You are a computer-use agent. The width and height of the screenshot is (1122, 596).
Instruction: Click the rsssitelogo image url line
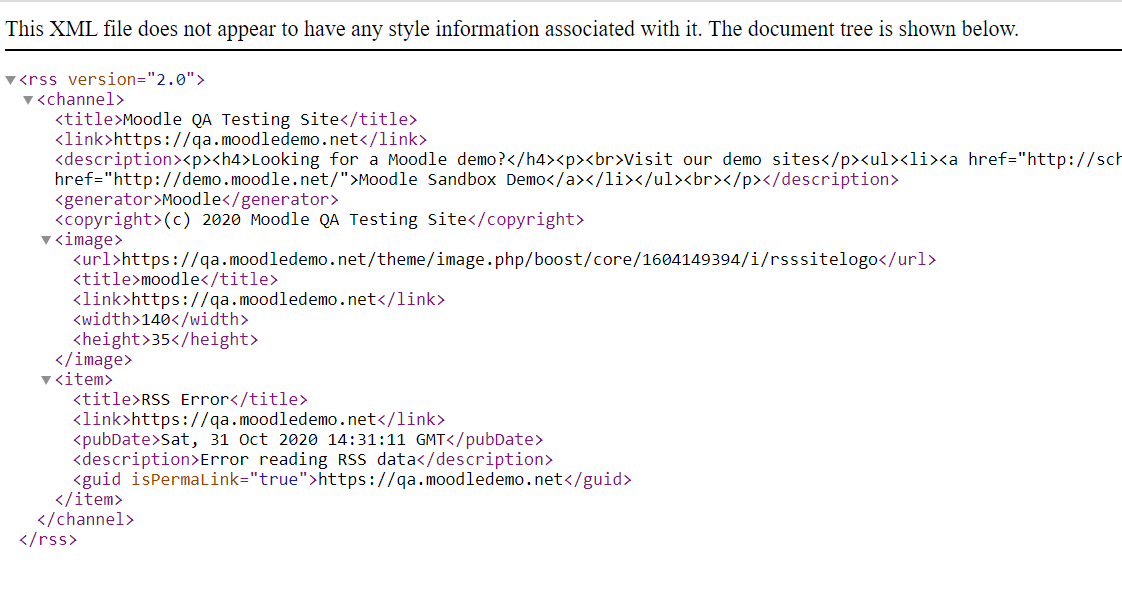click(504, 260)
